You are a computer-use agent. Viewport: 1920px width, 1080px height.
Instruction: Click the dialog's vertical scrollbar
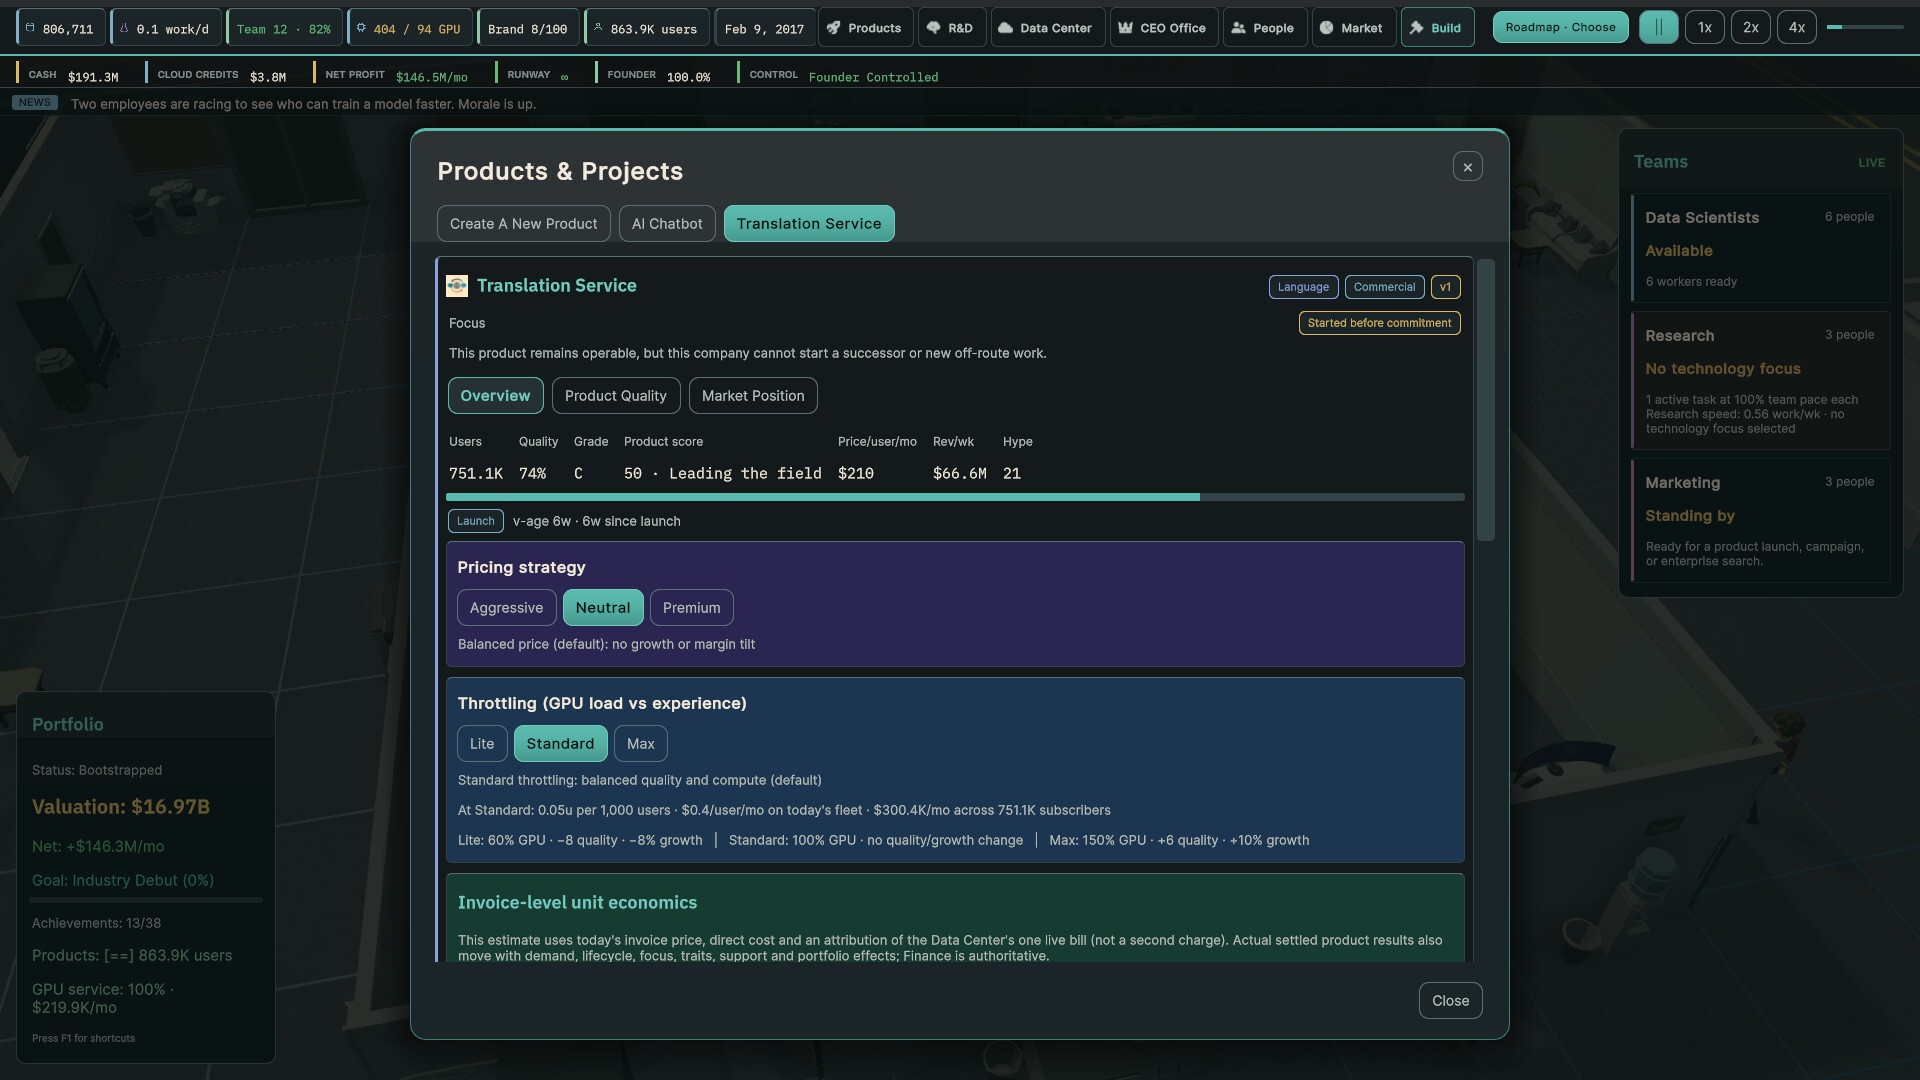click(1486, 400)
